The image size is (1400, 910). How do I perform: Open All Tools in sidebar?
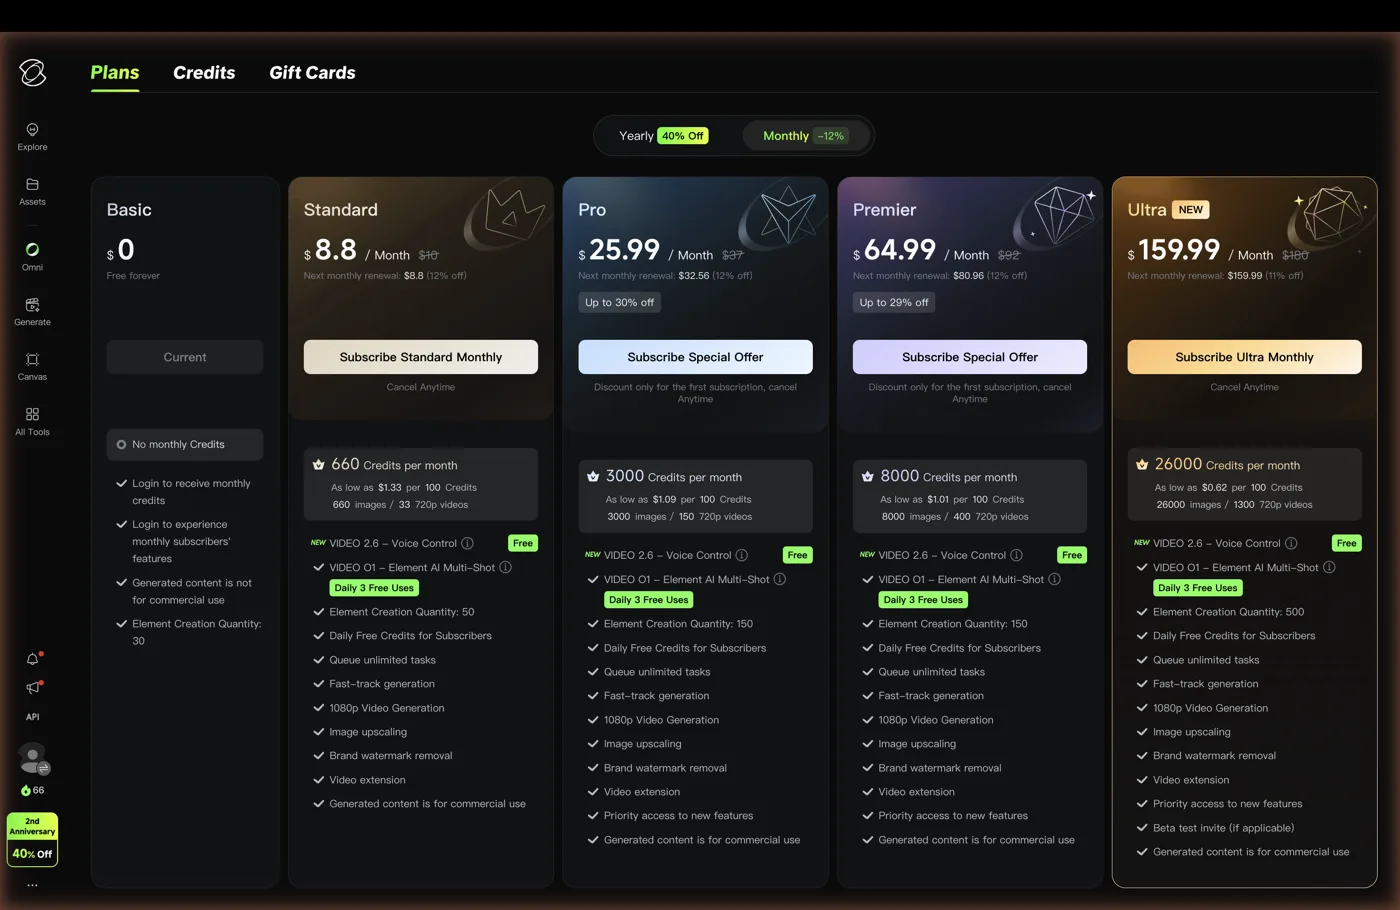(x=32, y=421)
